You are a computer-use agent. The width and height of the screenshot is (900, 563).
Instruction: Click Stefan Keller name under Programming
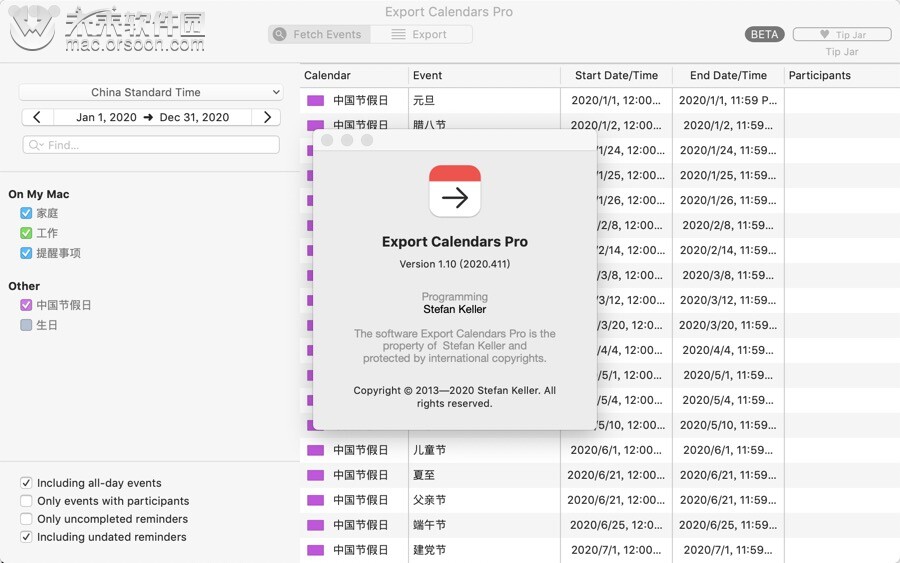[455, 309]
